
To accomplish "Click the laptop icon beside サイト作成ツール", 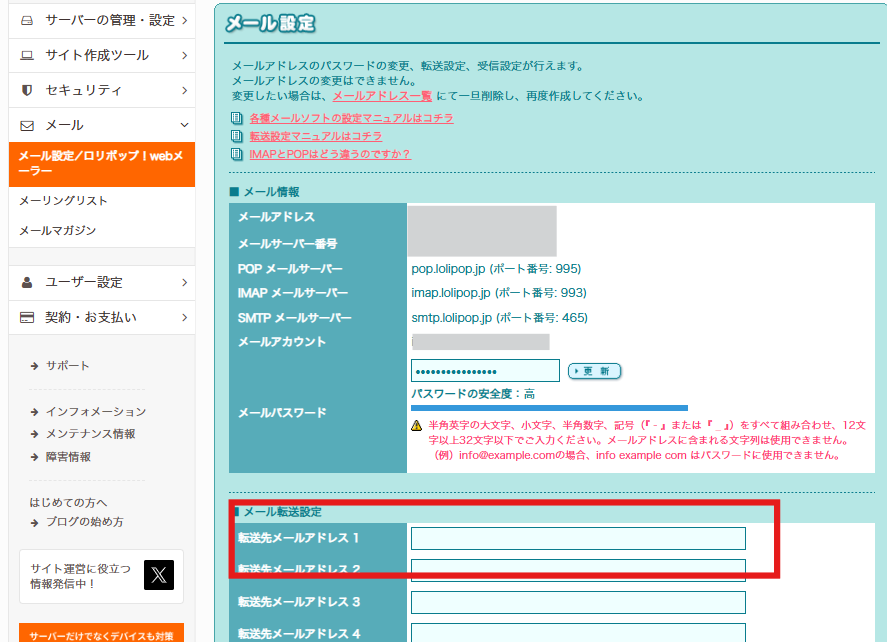I will tap(27, 55).
